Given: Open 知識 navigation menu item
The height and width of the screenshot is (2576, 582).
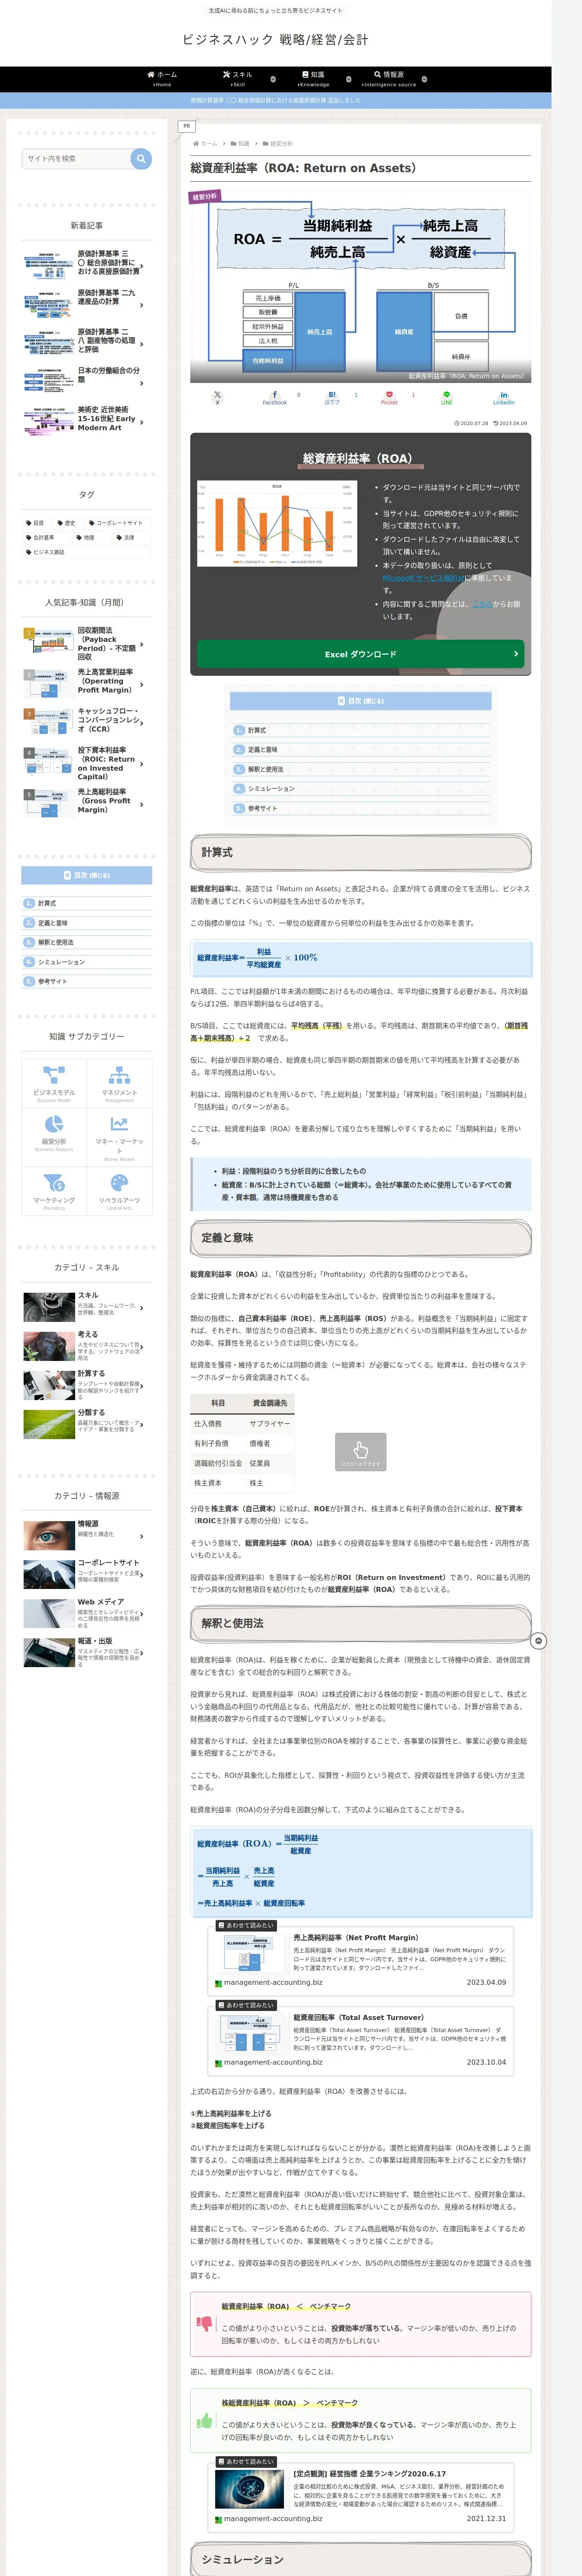Looking at the screenshot, I should [313, 79].
